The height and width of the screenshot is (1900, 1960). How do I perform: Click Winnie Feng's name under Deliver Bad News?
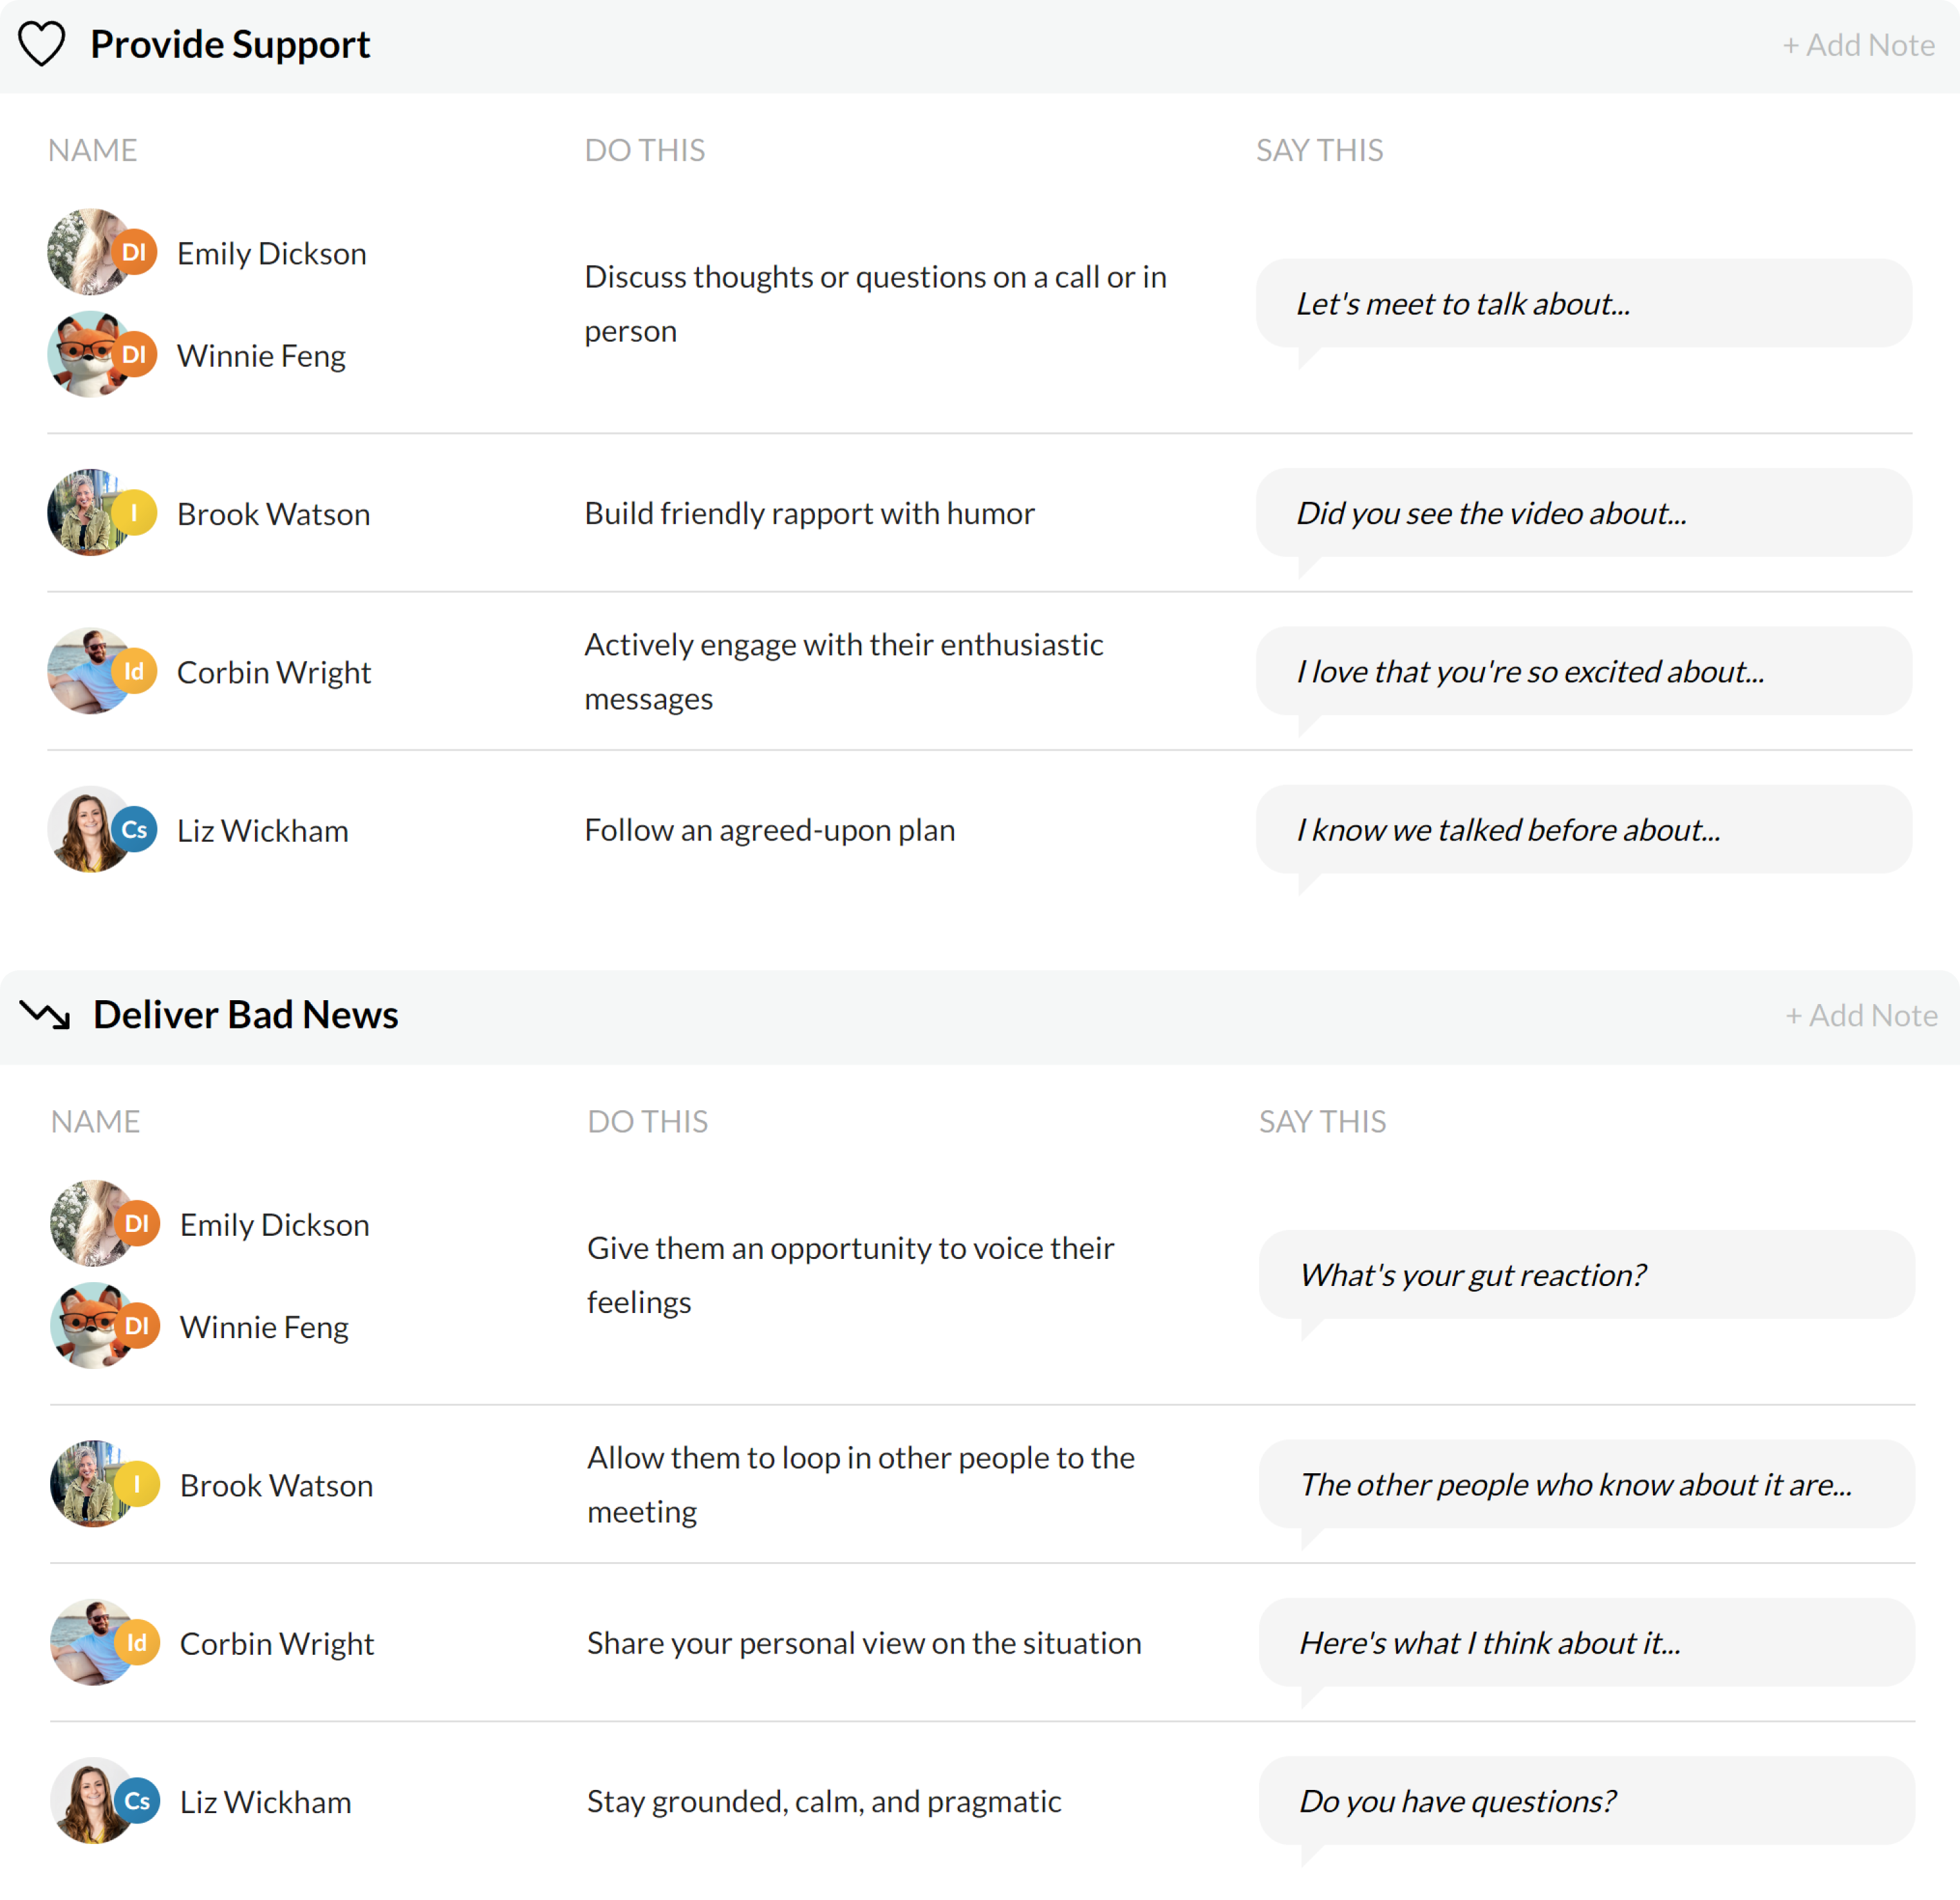[x=264, y=1327]
